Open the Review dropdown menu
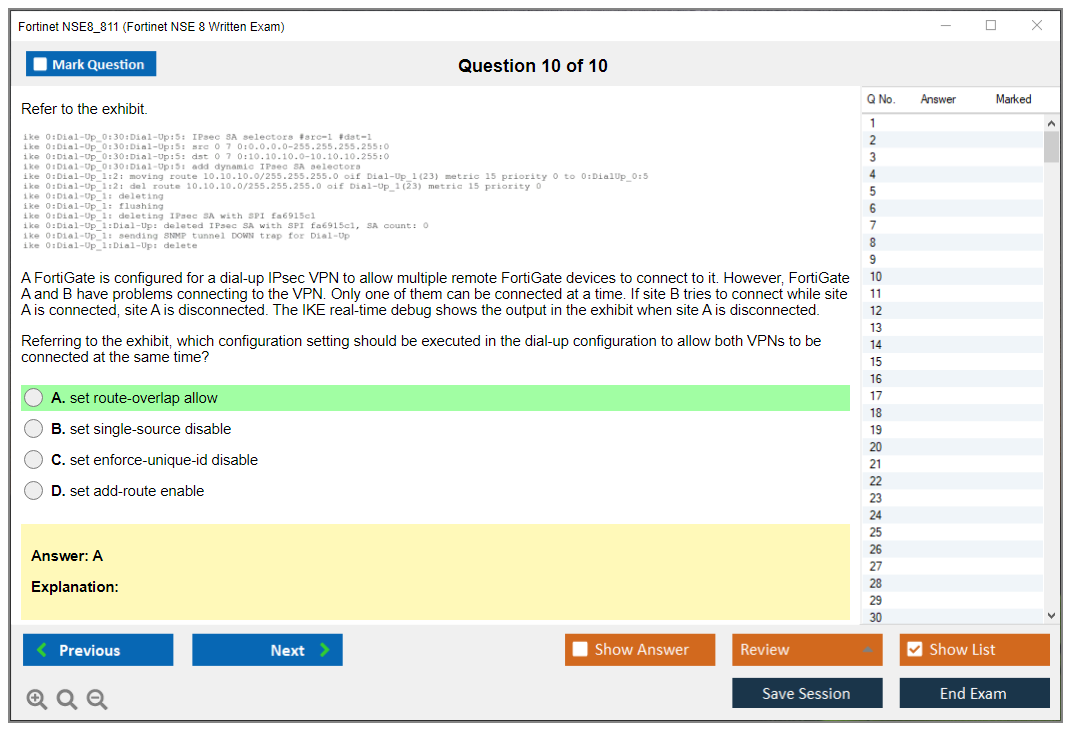 (x=806, y=650)
